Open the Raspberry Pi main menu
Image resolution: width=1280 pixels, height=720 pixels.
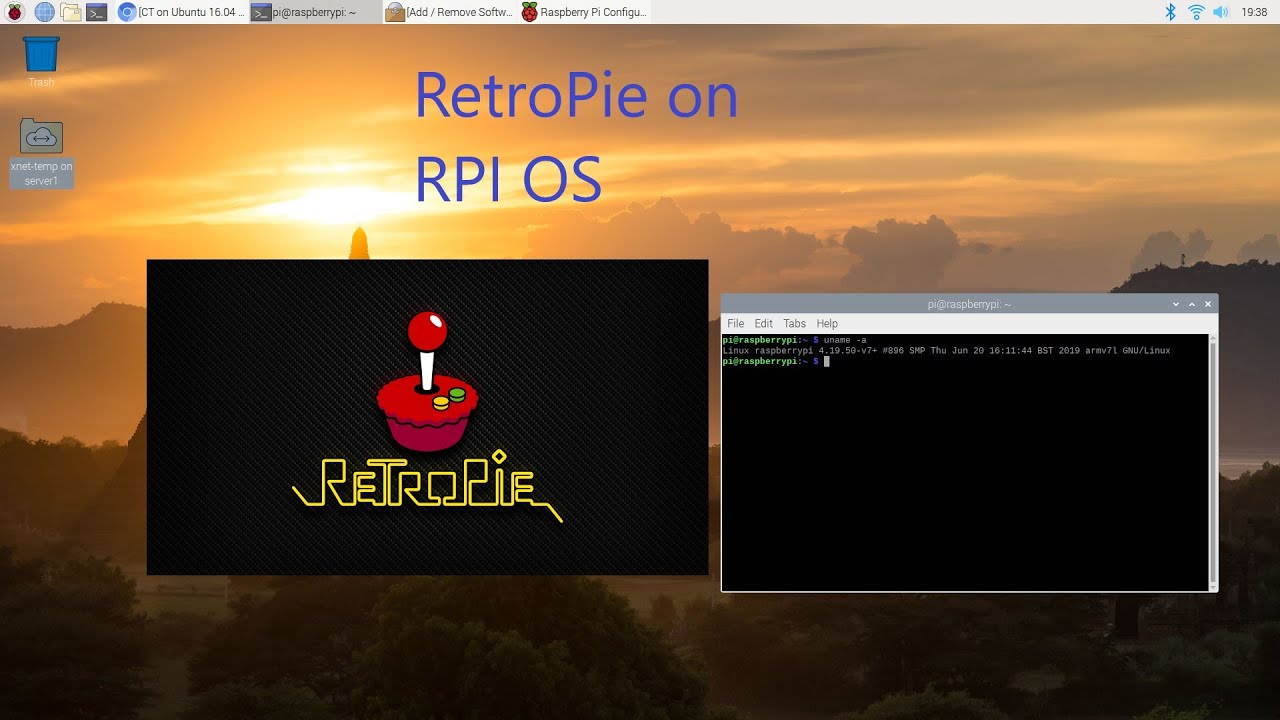(x=15, y=12)
